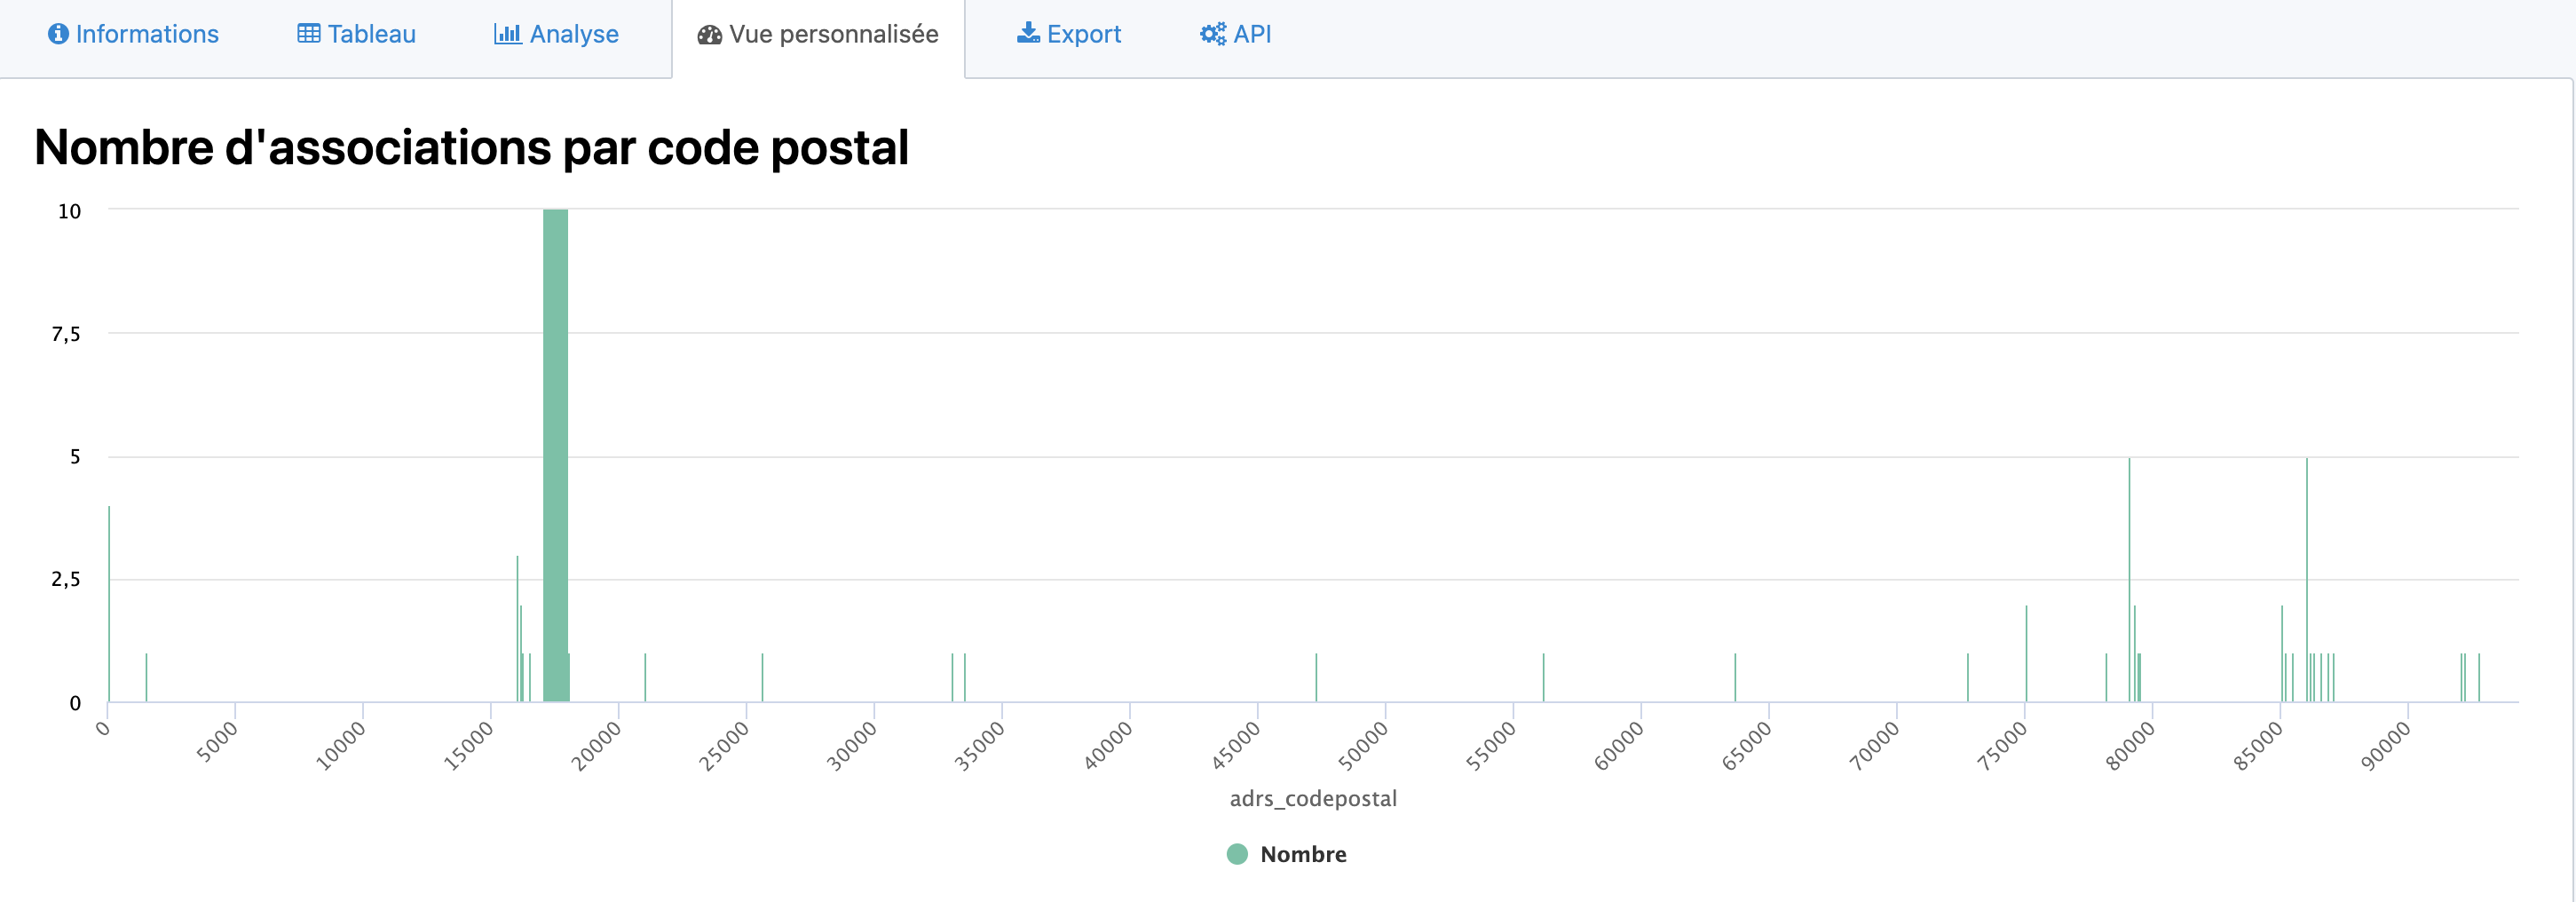
Task: Switch to the Tableau tab
Action: coord(371,34)
